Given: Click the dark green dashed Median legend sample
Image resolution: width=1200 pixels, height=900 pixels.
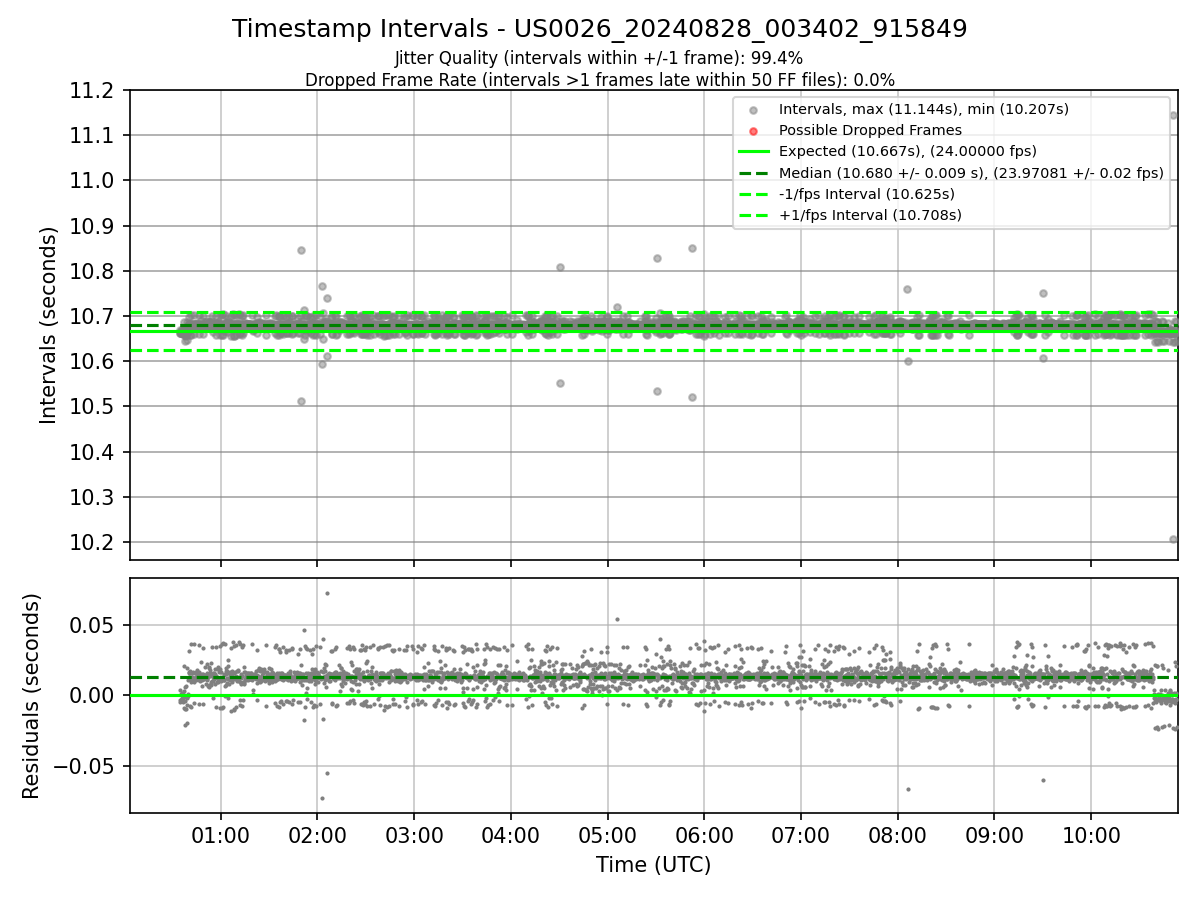Looking at the screenshot, I should [754, 173].
